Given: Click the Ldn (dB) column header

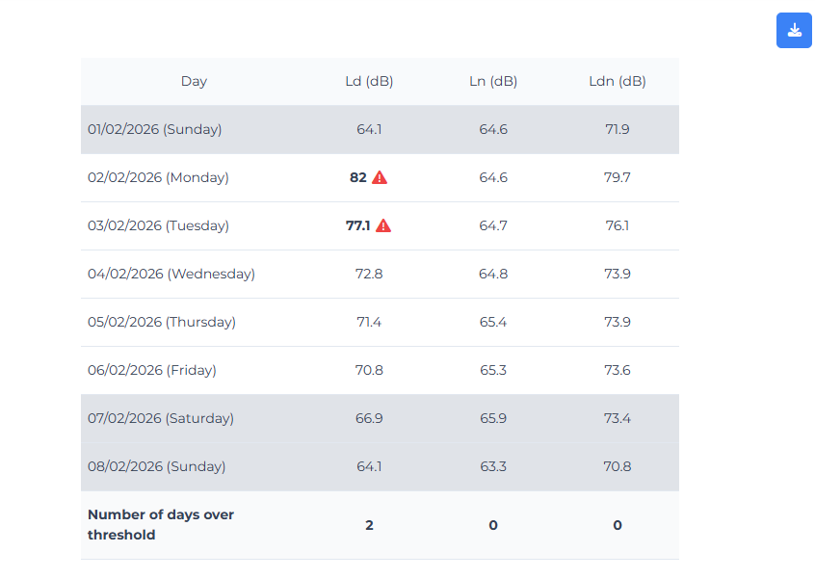Looking at the screenshot, I should click(x=617, y=82).
